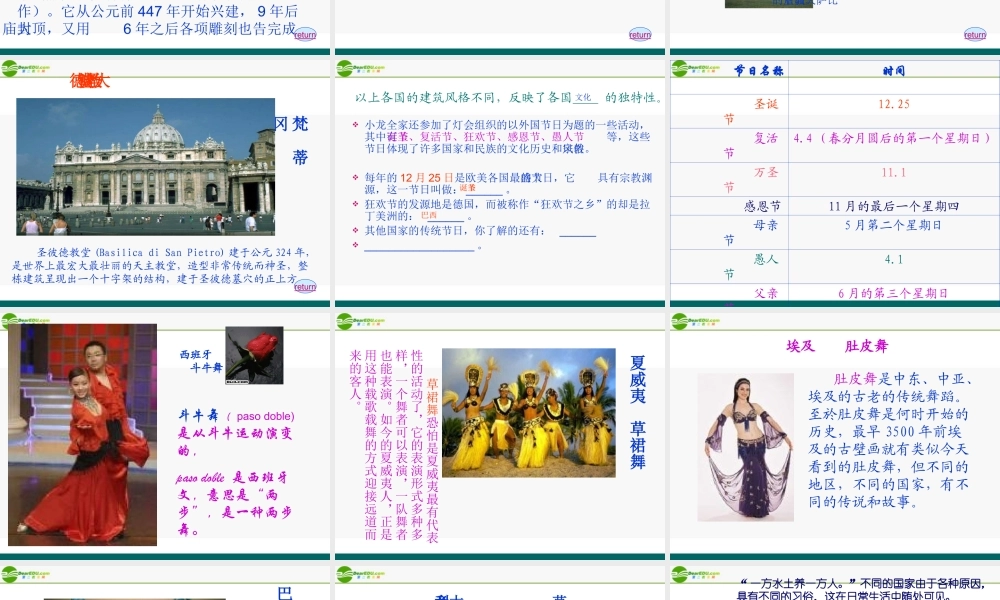Select the 狂欢节的发源地是德国 bullet text
Viewport: 1000px width, 600px height.
[507, 210]
